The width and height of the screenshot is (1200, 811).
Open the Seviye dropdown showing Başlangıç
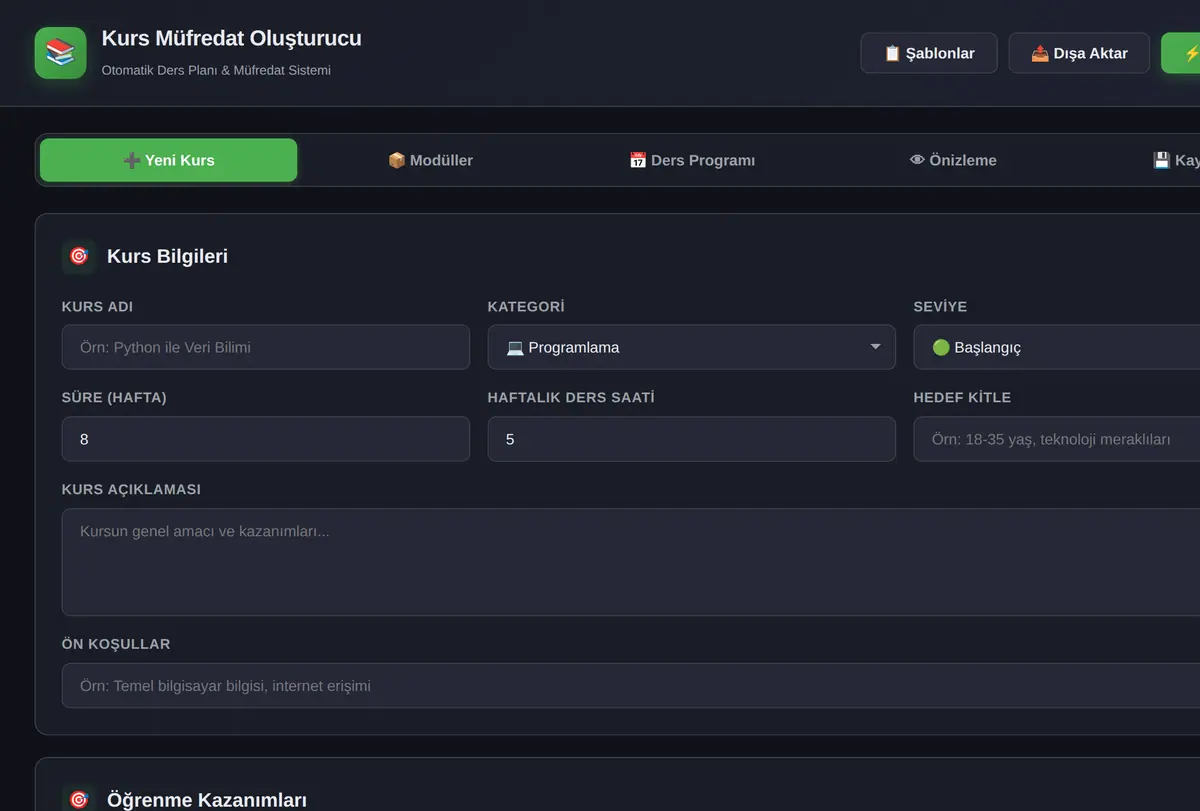coord(1057,347)
